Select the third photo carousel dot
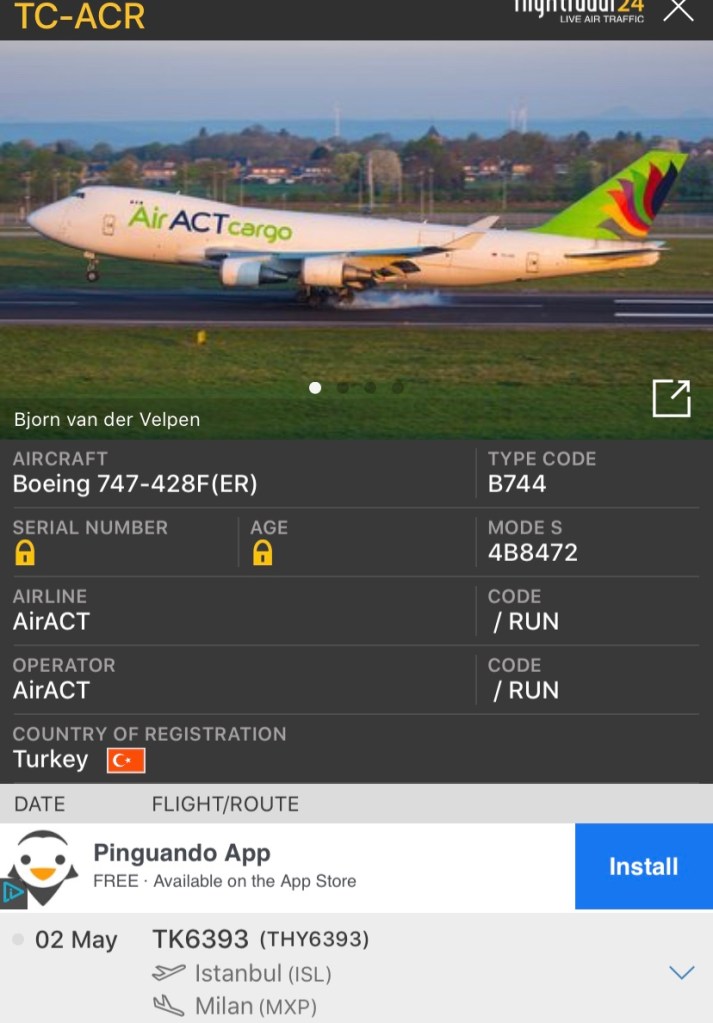The image size is (713, 1023). click(x=370, y=388)
